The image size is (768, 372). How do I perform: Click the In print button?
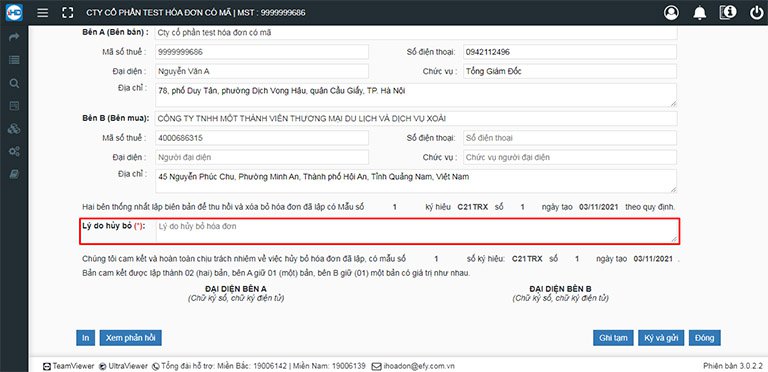pyautogui.click(x=85, y=338)
